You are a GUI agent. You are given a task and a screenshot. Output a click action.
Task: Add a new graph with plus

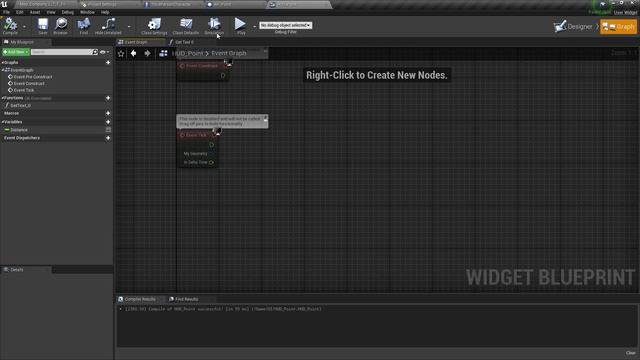coord(108,63)
